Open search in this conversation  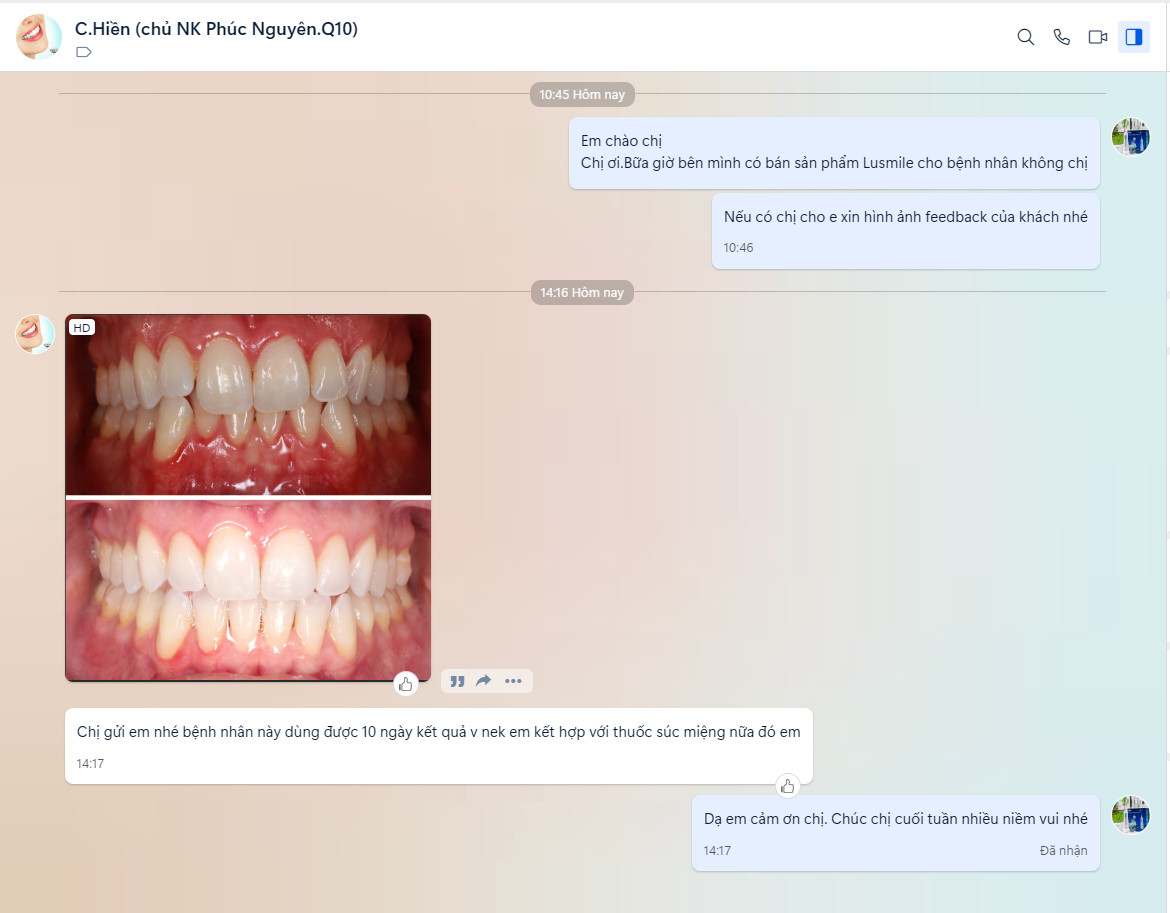coord(1025,37)
